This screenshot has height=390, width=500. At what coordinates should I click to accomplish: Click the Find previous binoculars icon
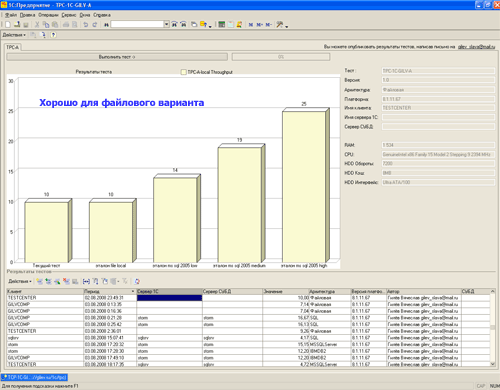(x=183, y=24)
